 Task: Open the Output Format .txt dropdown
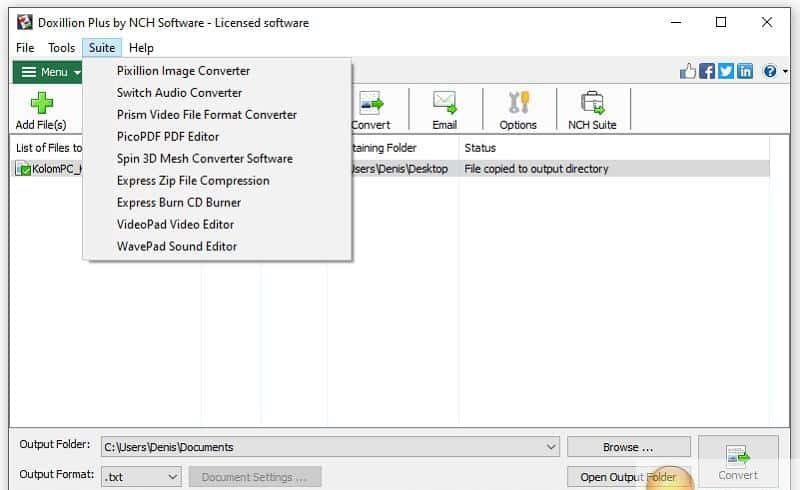(172, 477)
